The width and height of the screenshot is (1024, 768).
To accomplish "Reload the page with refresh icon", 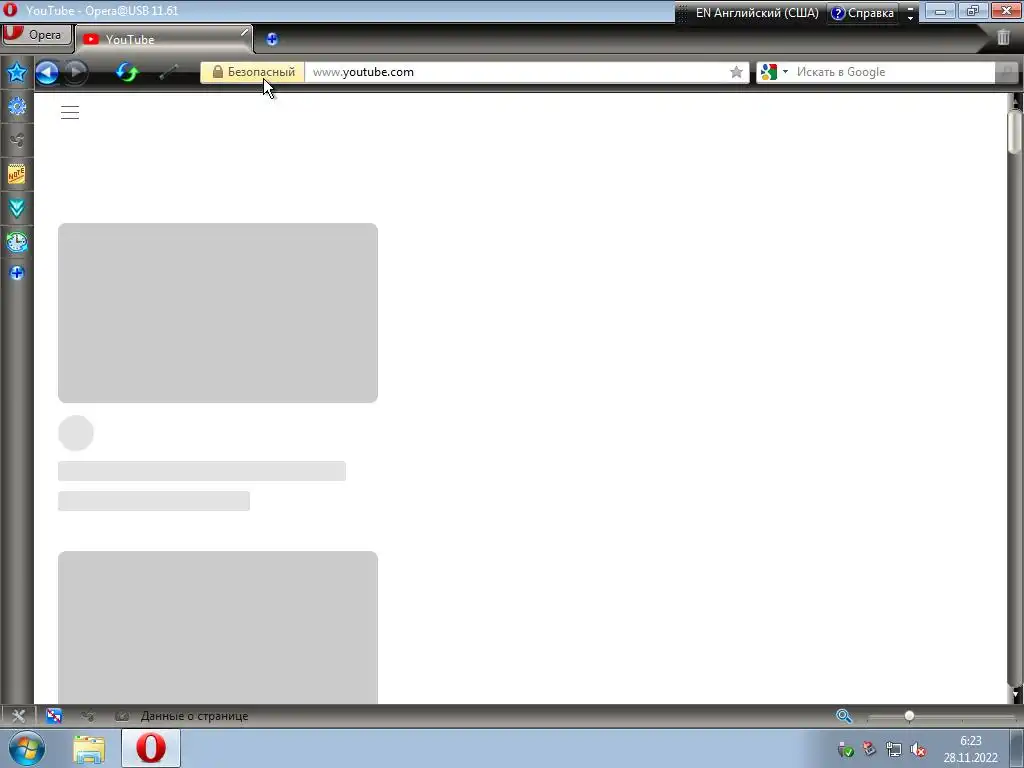I will [x=127, y=72].
